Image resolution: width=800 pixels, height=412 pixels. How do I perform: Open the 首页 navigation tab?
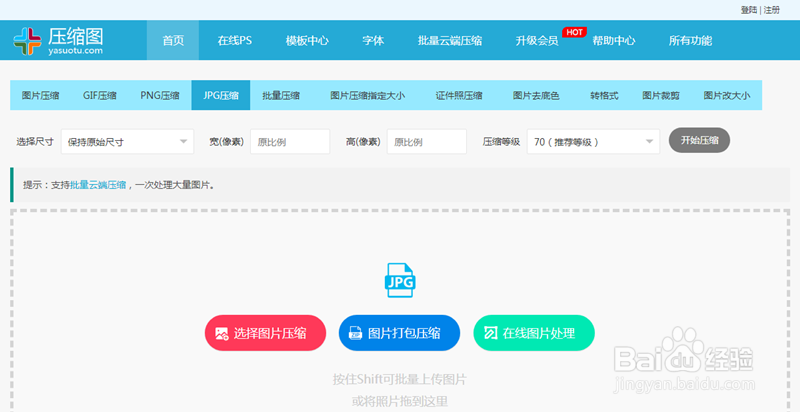pyautogui.click(x=173, y=41)
